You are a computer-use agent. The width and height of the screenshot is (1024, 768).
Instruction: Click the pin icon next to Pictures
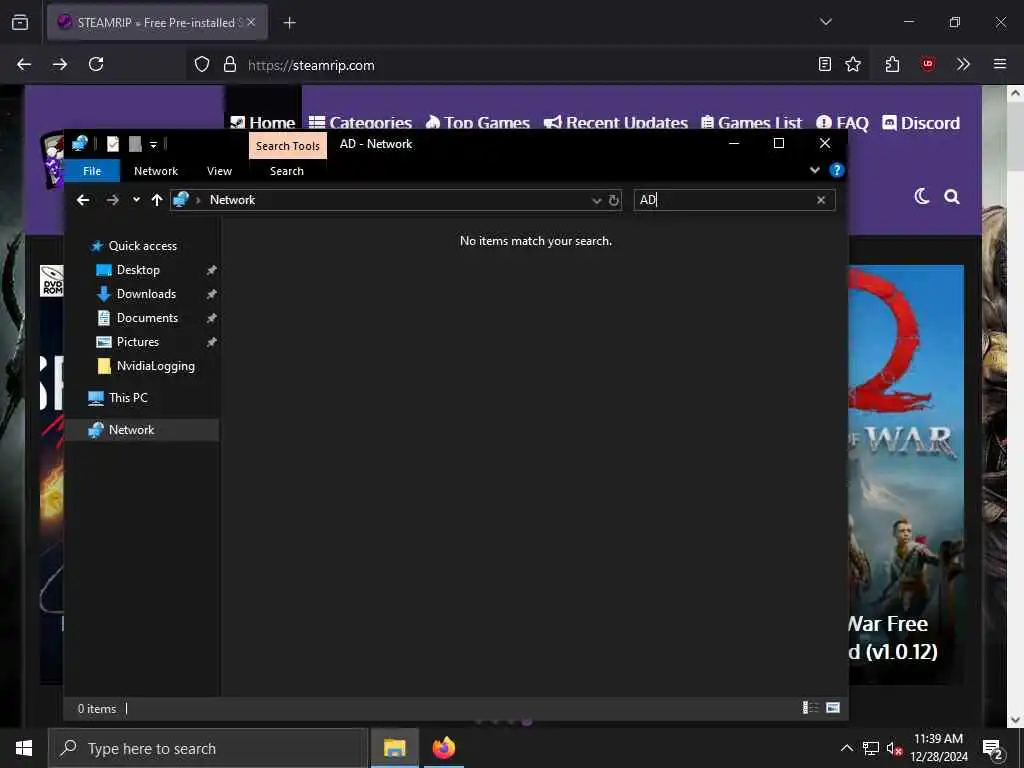pyautogui.click(x=212, y=343)
